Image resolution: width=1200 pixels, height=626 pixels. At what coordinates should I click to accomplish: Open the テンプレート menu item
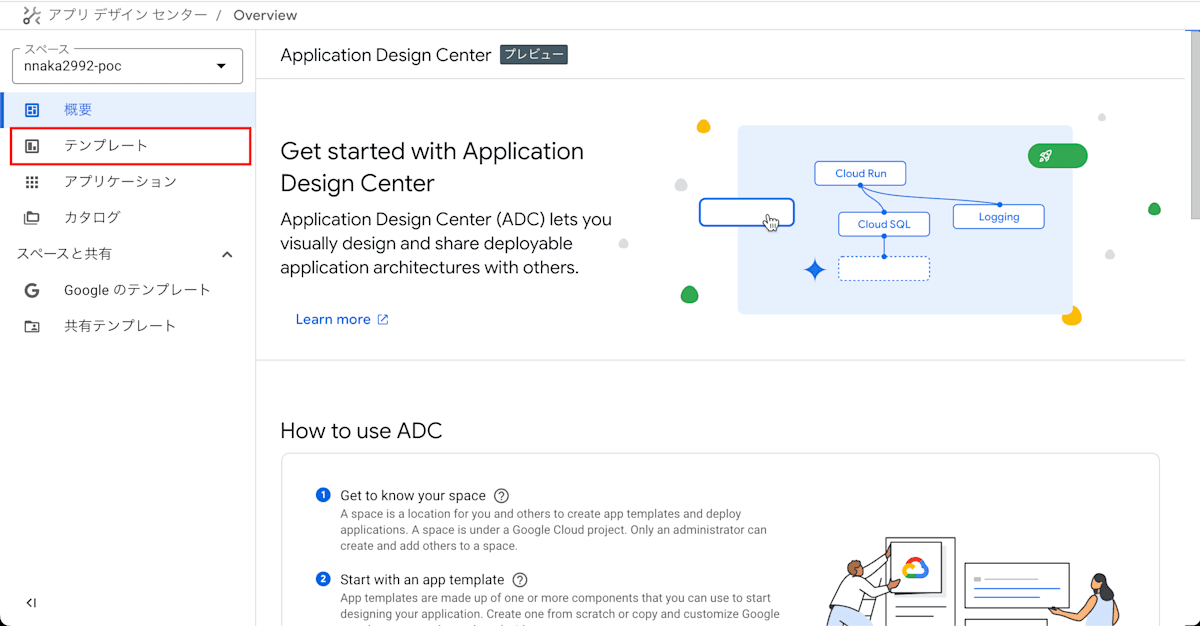click(130, 146)
